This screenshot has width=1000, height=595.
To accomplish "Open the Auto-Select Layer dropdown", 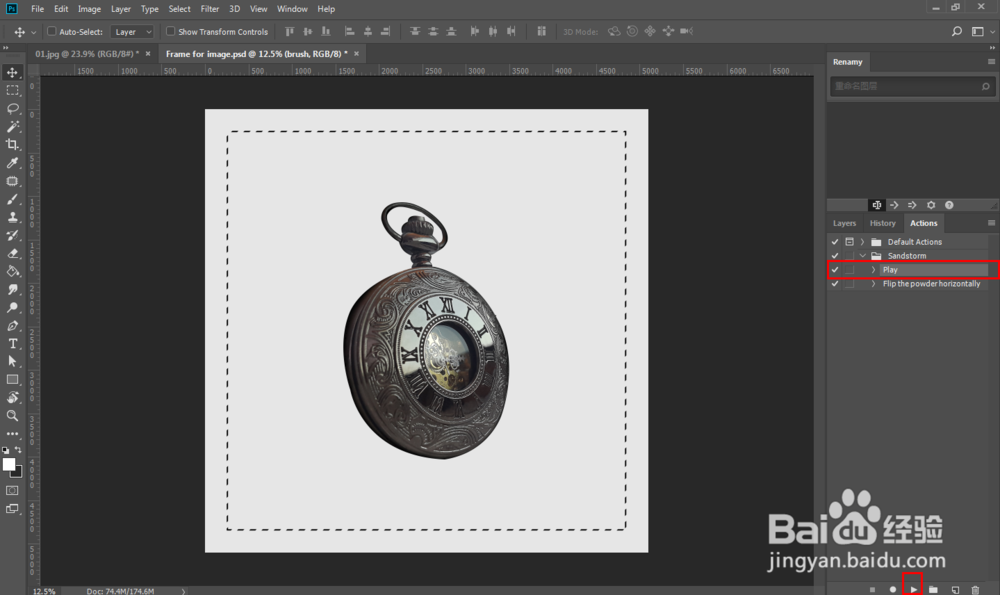I will coord(132,32).
